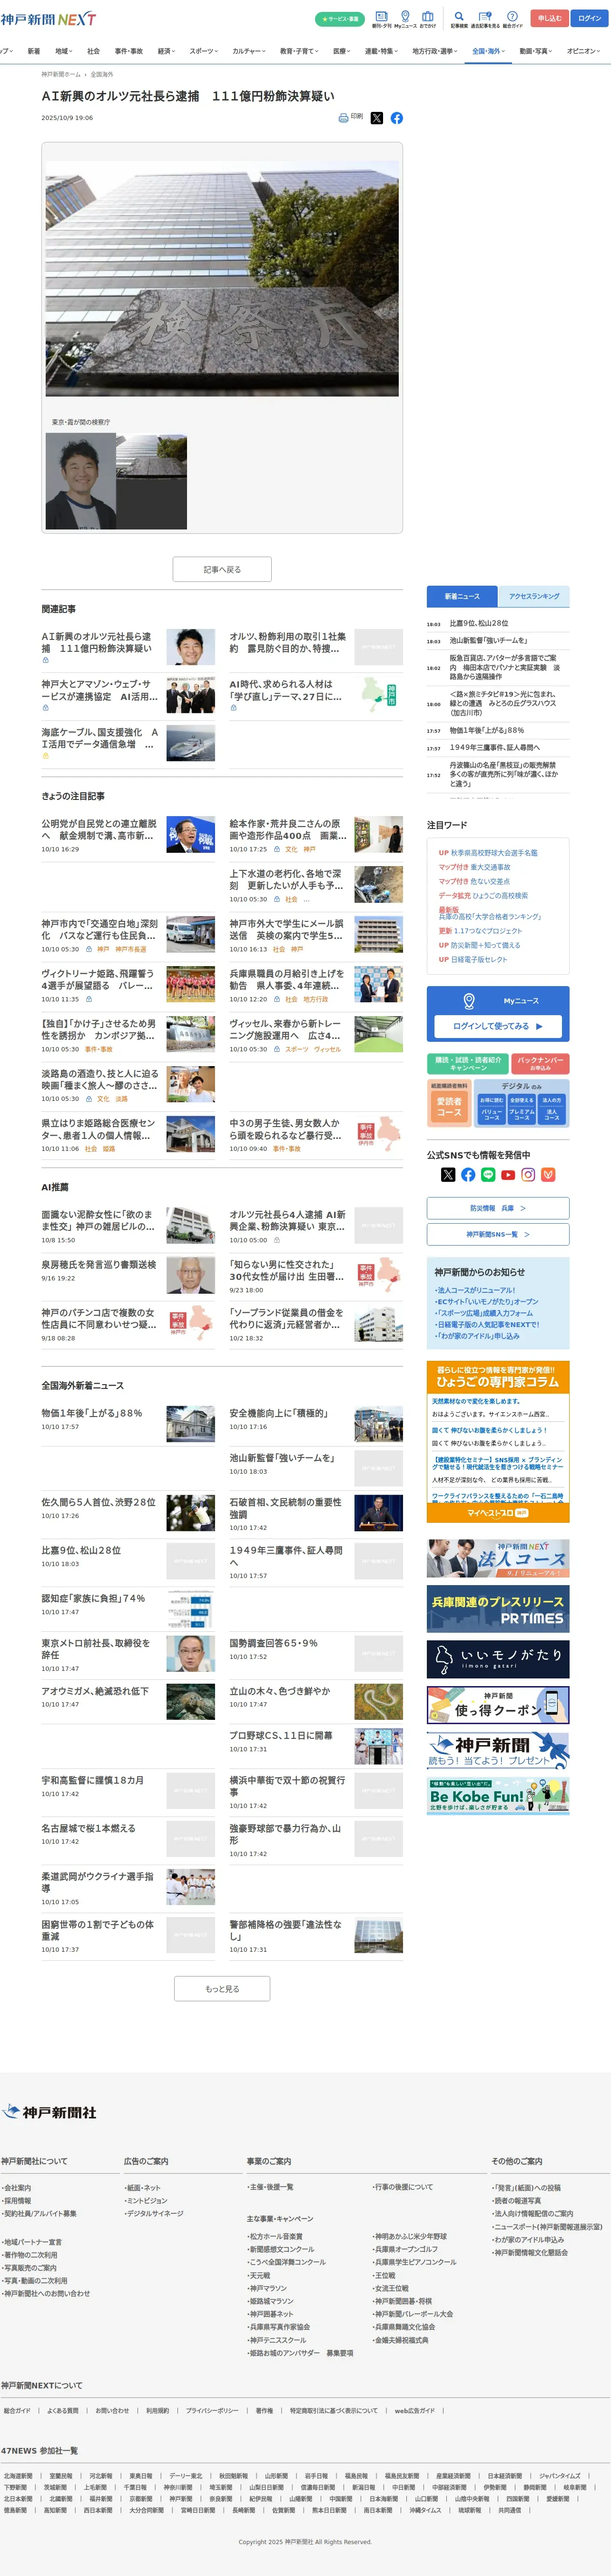Open the 1.17つなぐプロジェクト link
611x2576 pixels.
pos(488,931)
